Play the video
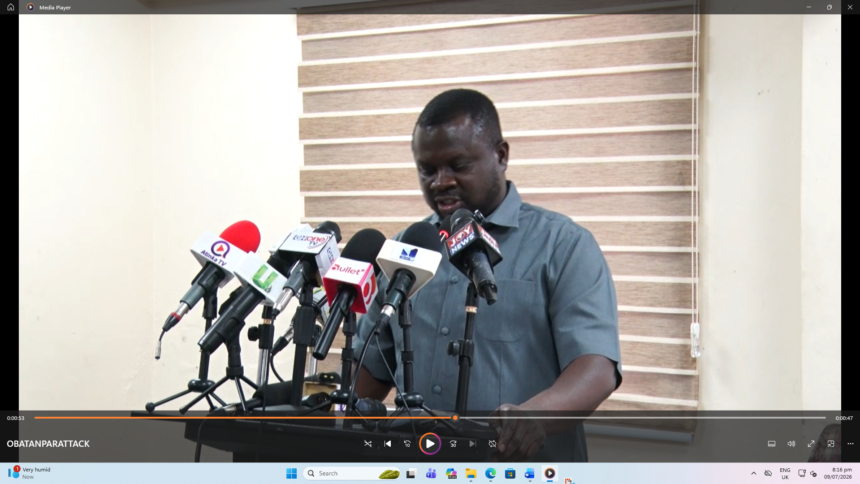The image size is (860, 484). [430, 443]
